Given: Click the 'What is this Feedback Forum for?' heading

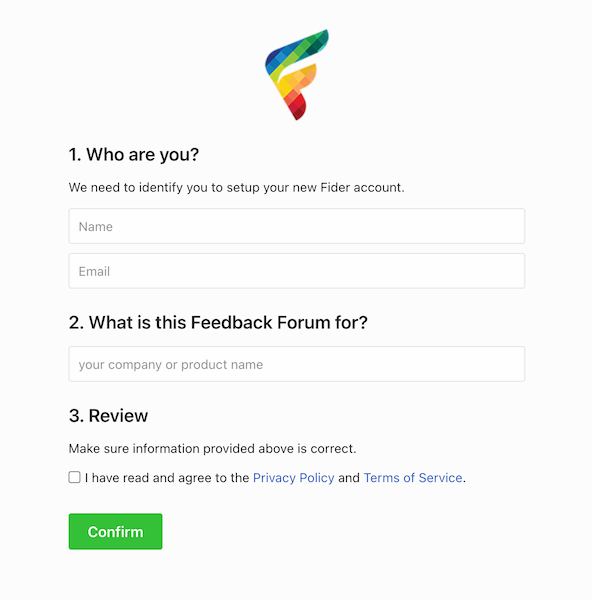Looking at the screenshot, I should point(218,322).
